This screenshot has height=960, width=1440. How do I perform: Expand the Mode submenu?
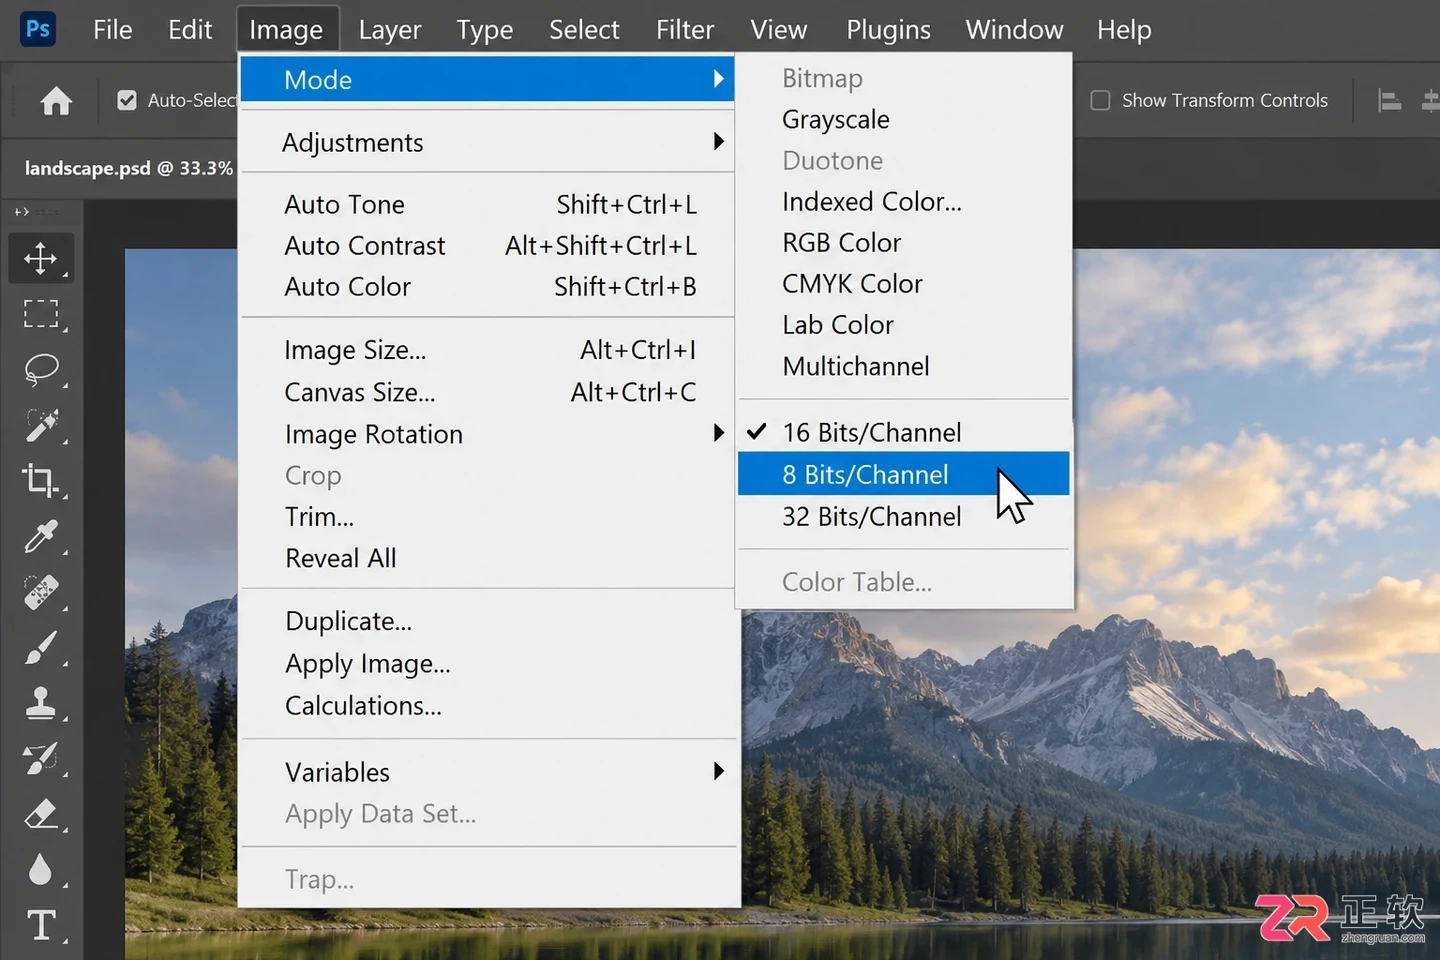click(488, 79)
